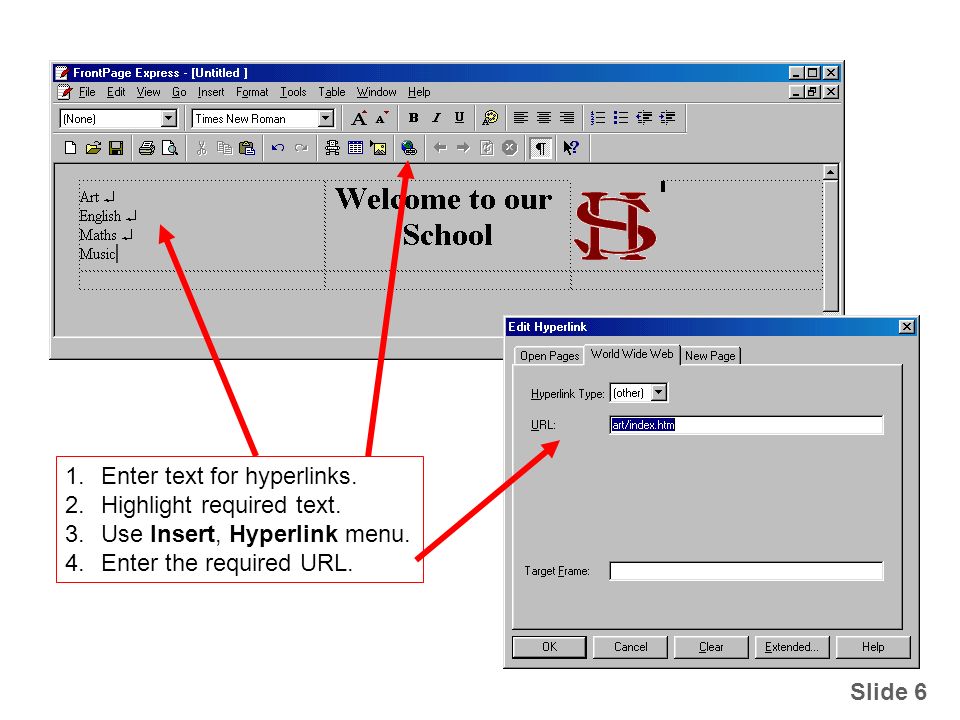Open the Tools menu
The width and height of the screenshot is (960, 720).
click(x=293, y=92)
